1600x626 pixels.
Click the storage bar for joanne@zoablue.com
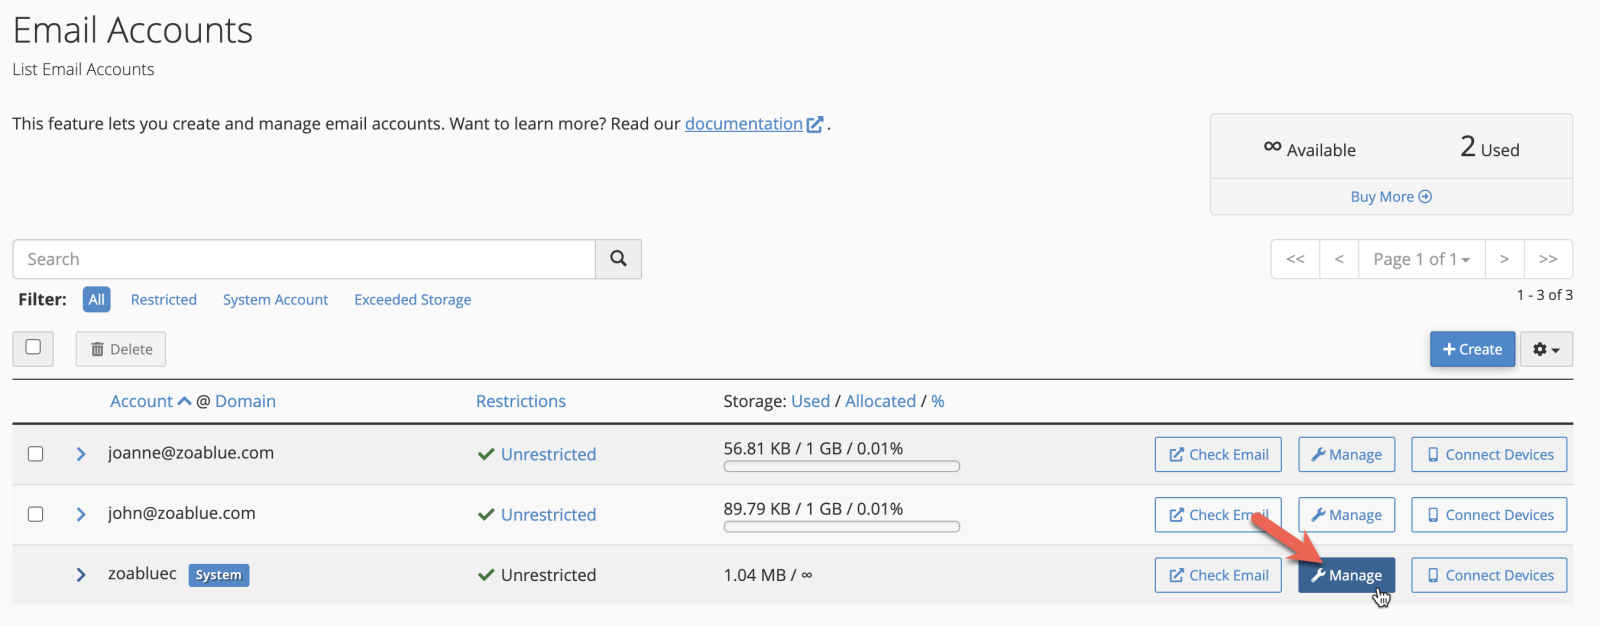coord(841,466)
